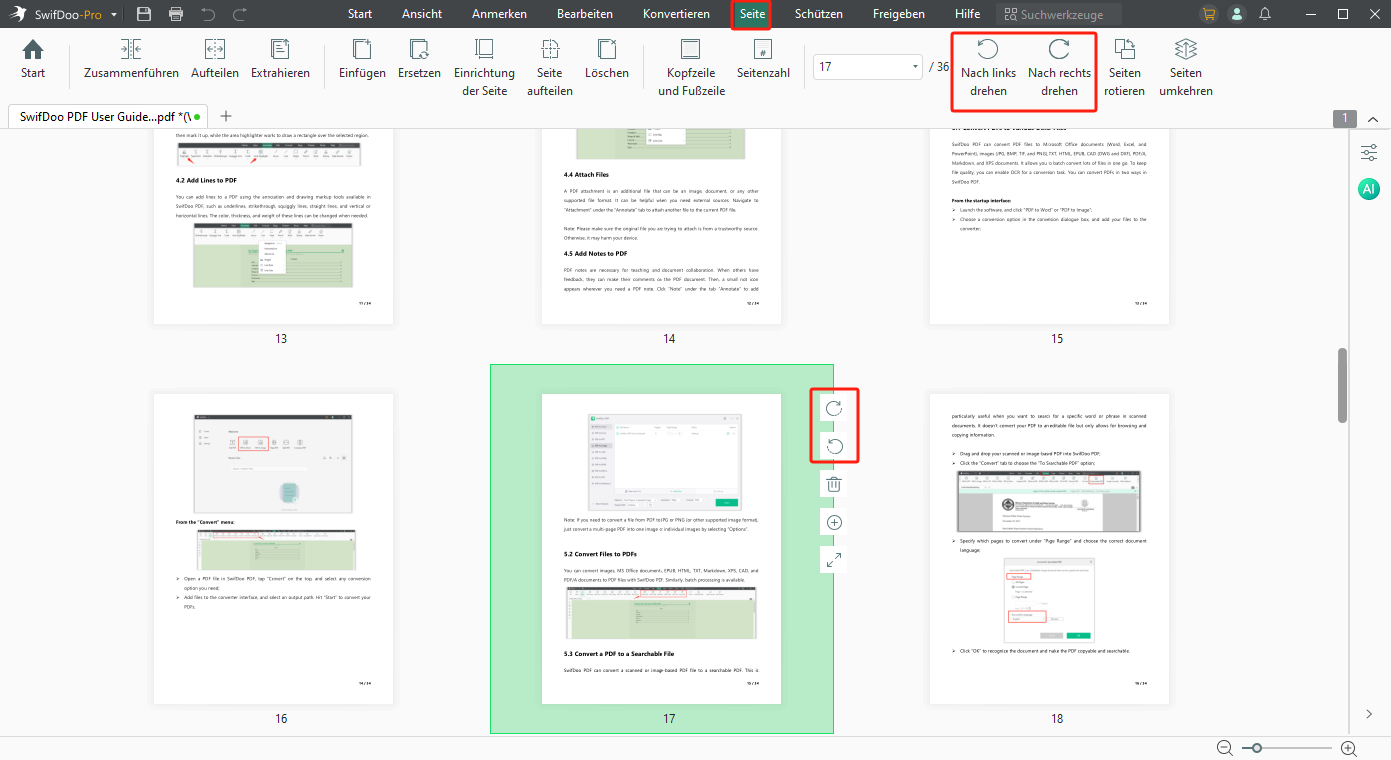This screenshot has width=1391, height=760.
Task: Add a new tab with plus button
Action: [x=226, y=116]
